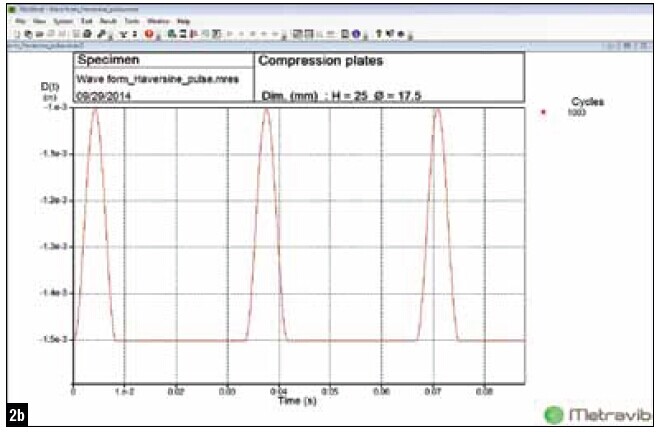Image resolution: width=661 pixels, height=434 pixels.
Task: Open the Window menu
Action: pyautogui.click(x=153, y=20)
